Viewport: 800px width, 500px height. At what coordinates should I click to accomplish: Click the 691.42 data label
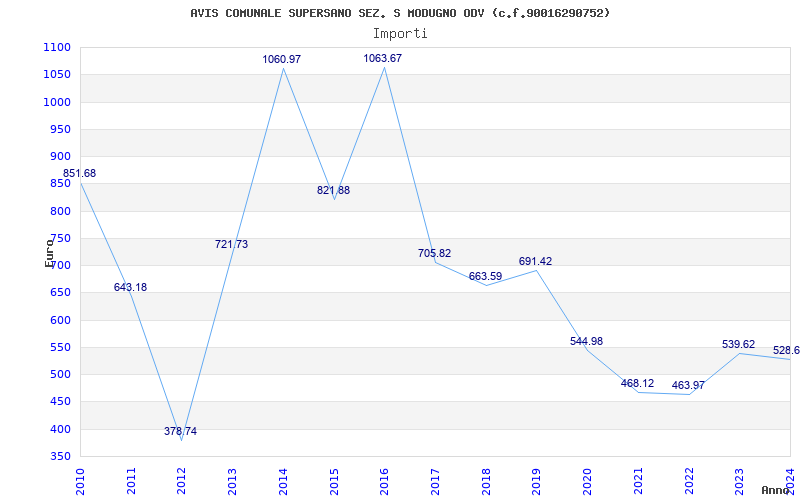pyautogui.click(x=535, y=261)
